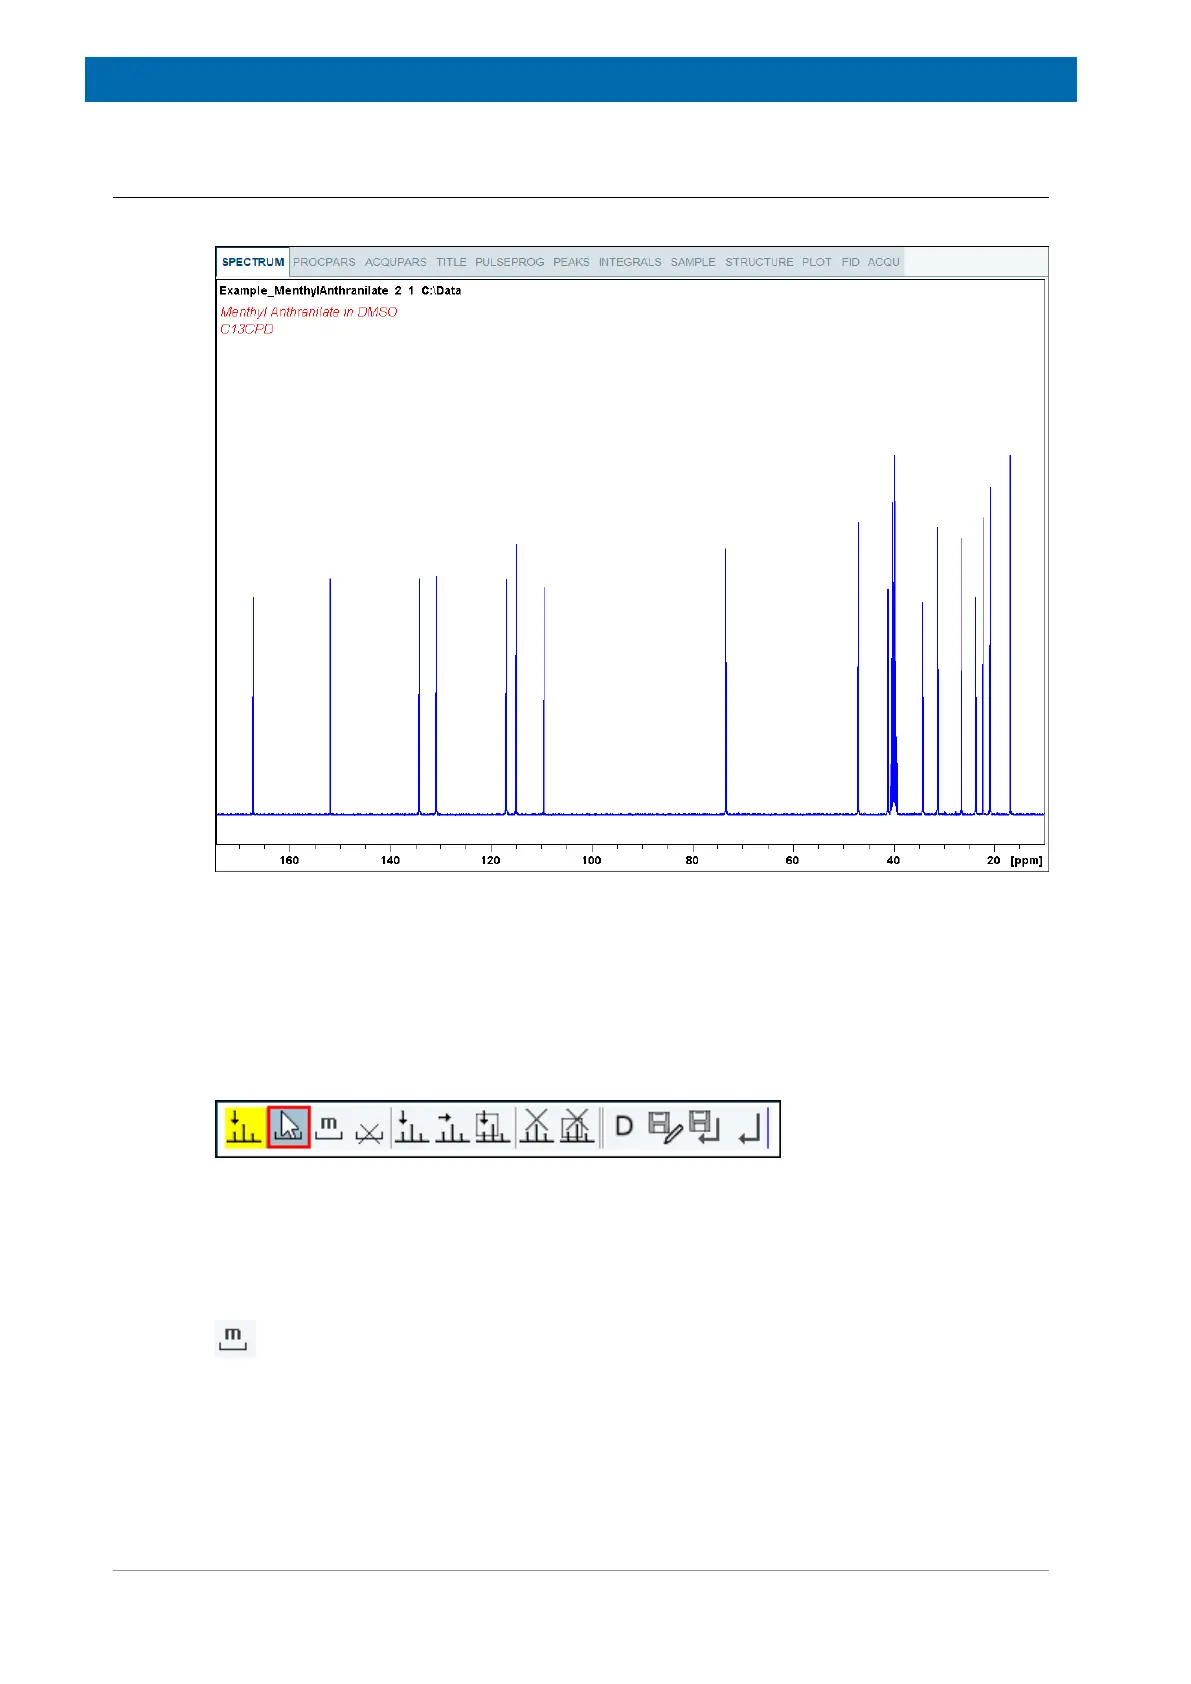Open the STRUCTURE tab

[x=759, y=262]
